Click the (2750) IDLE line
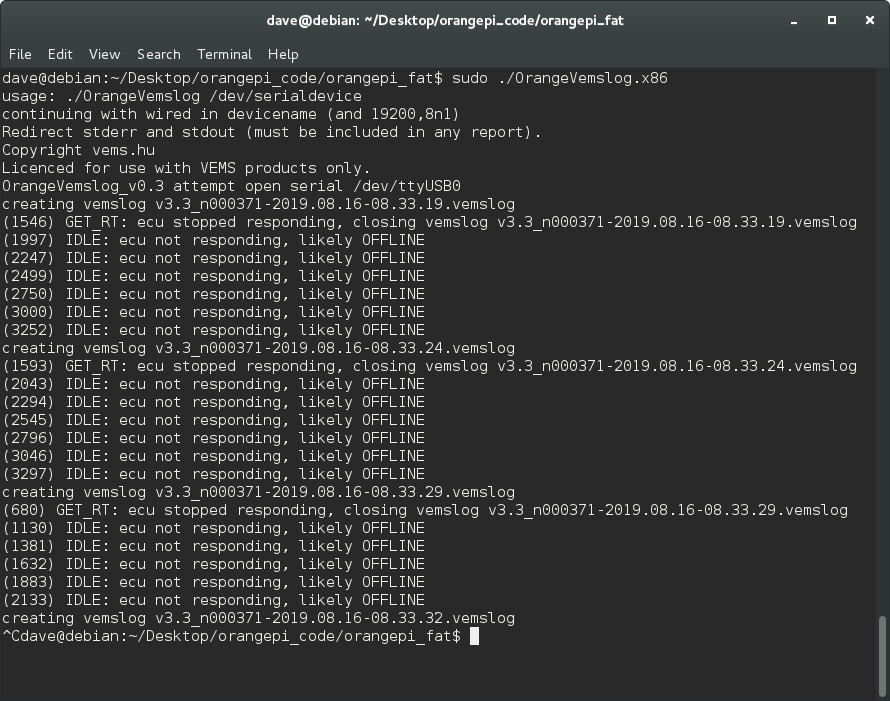The image size is (890, 701). point(213,295)
